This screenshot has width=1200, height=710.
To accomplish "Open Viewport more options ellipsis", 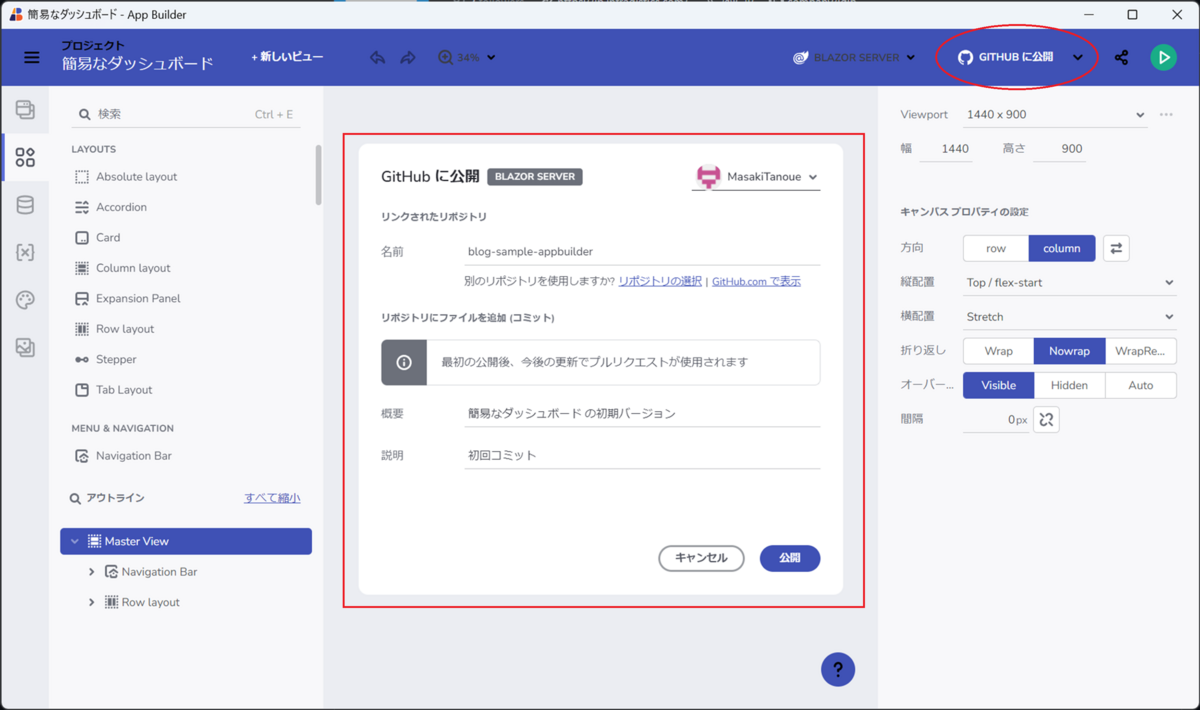I will tap(1166, 115).
